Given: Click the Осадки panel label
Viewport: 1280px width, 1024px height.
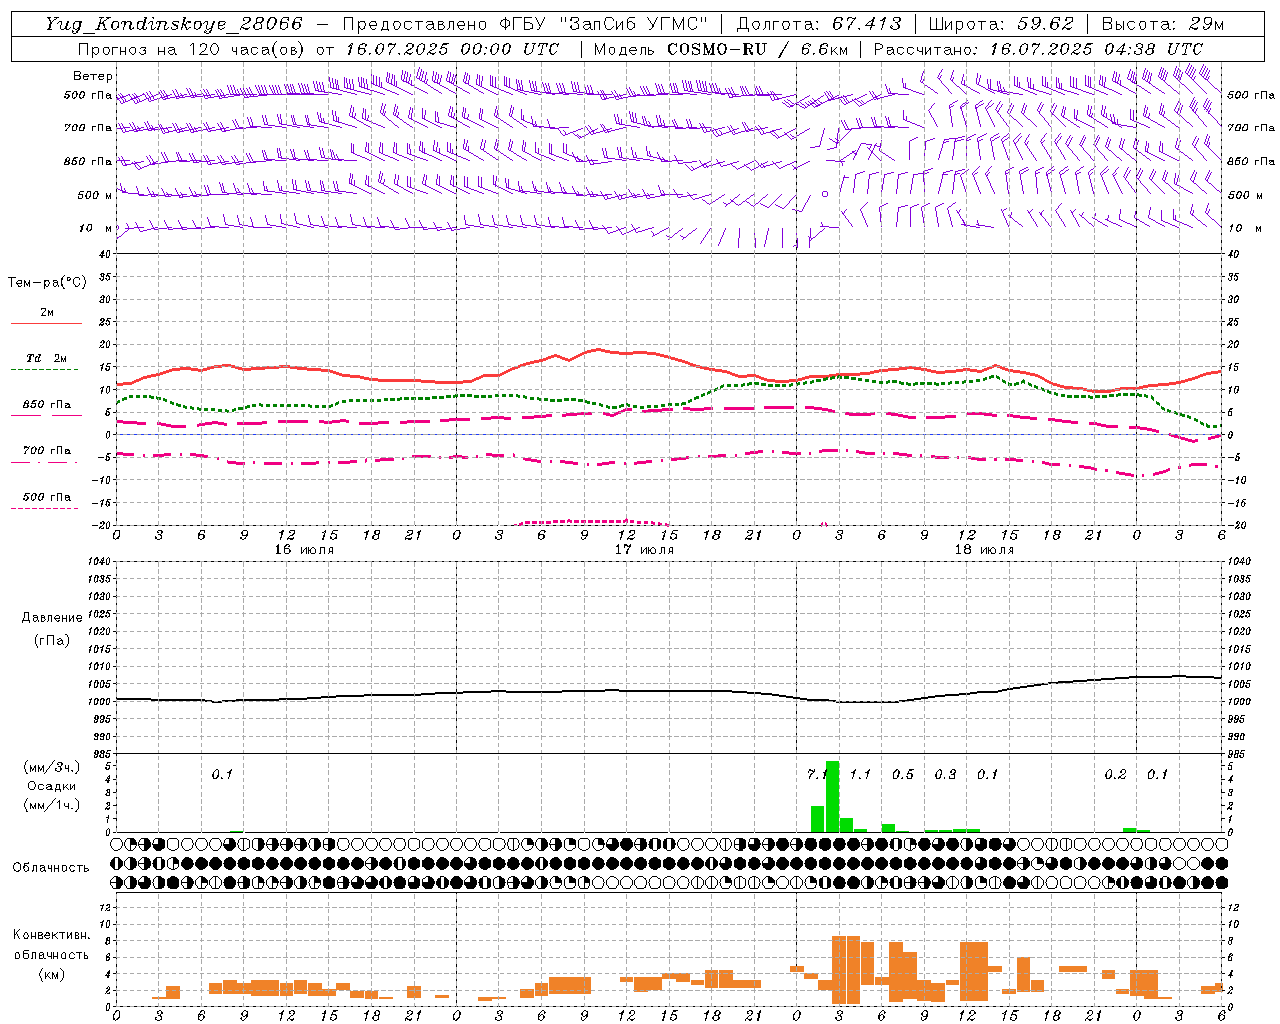Looking at the screenshot, I should coord(52,786).
